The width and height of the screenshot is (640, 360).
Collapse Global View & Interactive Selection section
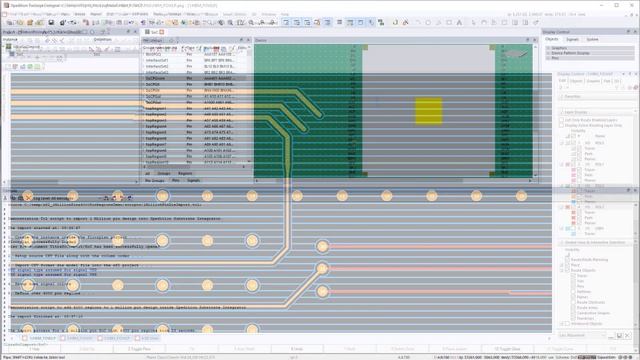click(562, 242)
